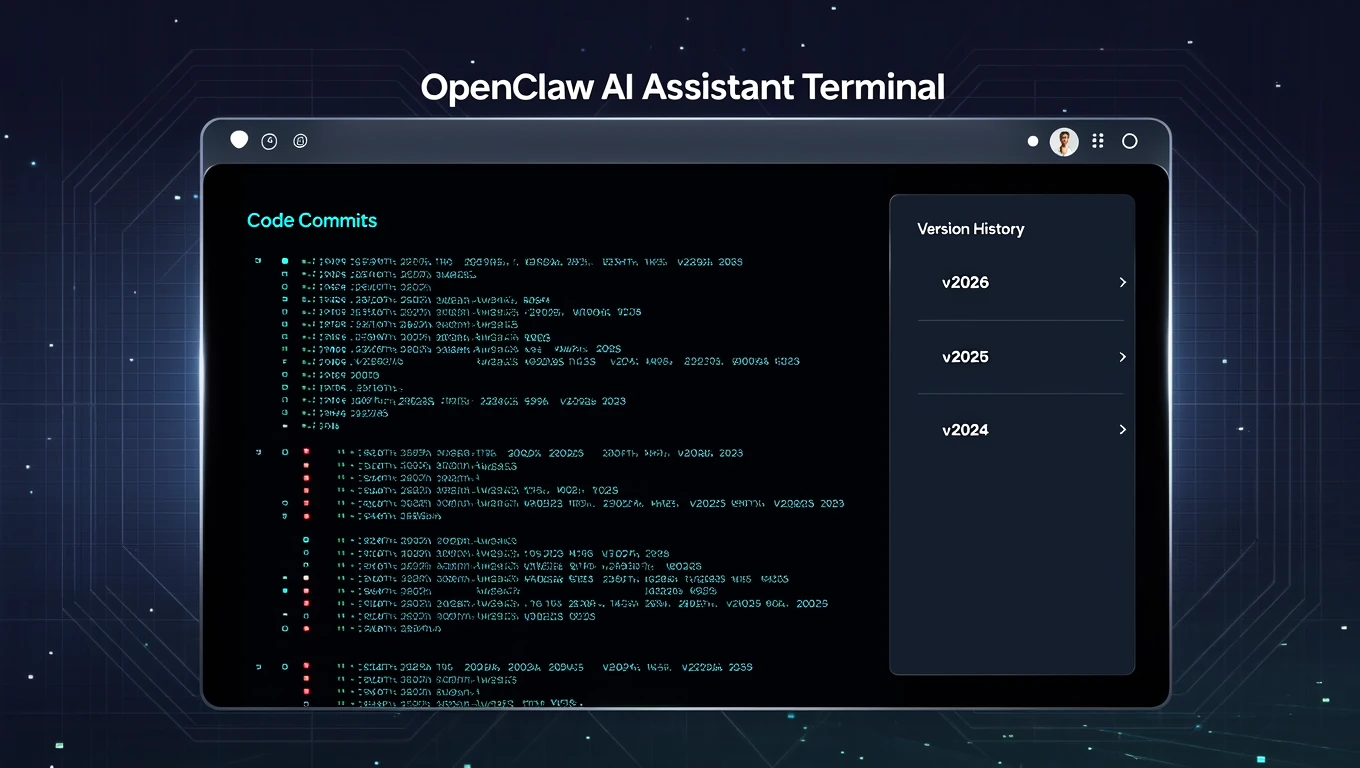This screenshot has width=1360, height=768.
Task: Click the lock icon next to the clock
Action: point(300,142)
